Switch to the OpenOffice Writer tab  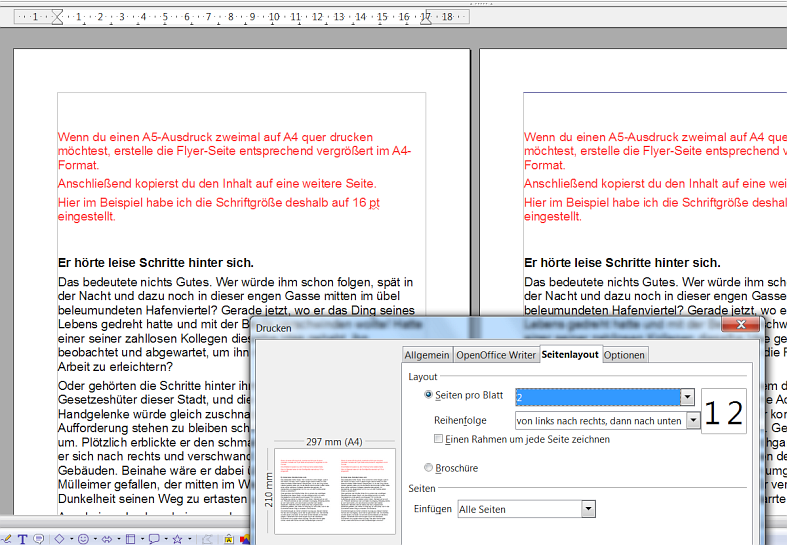496,355
